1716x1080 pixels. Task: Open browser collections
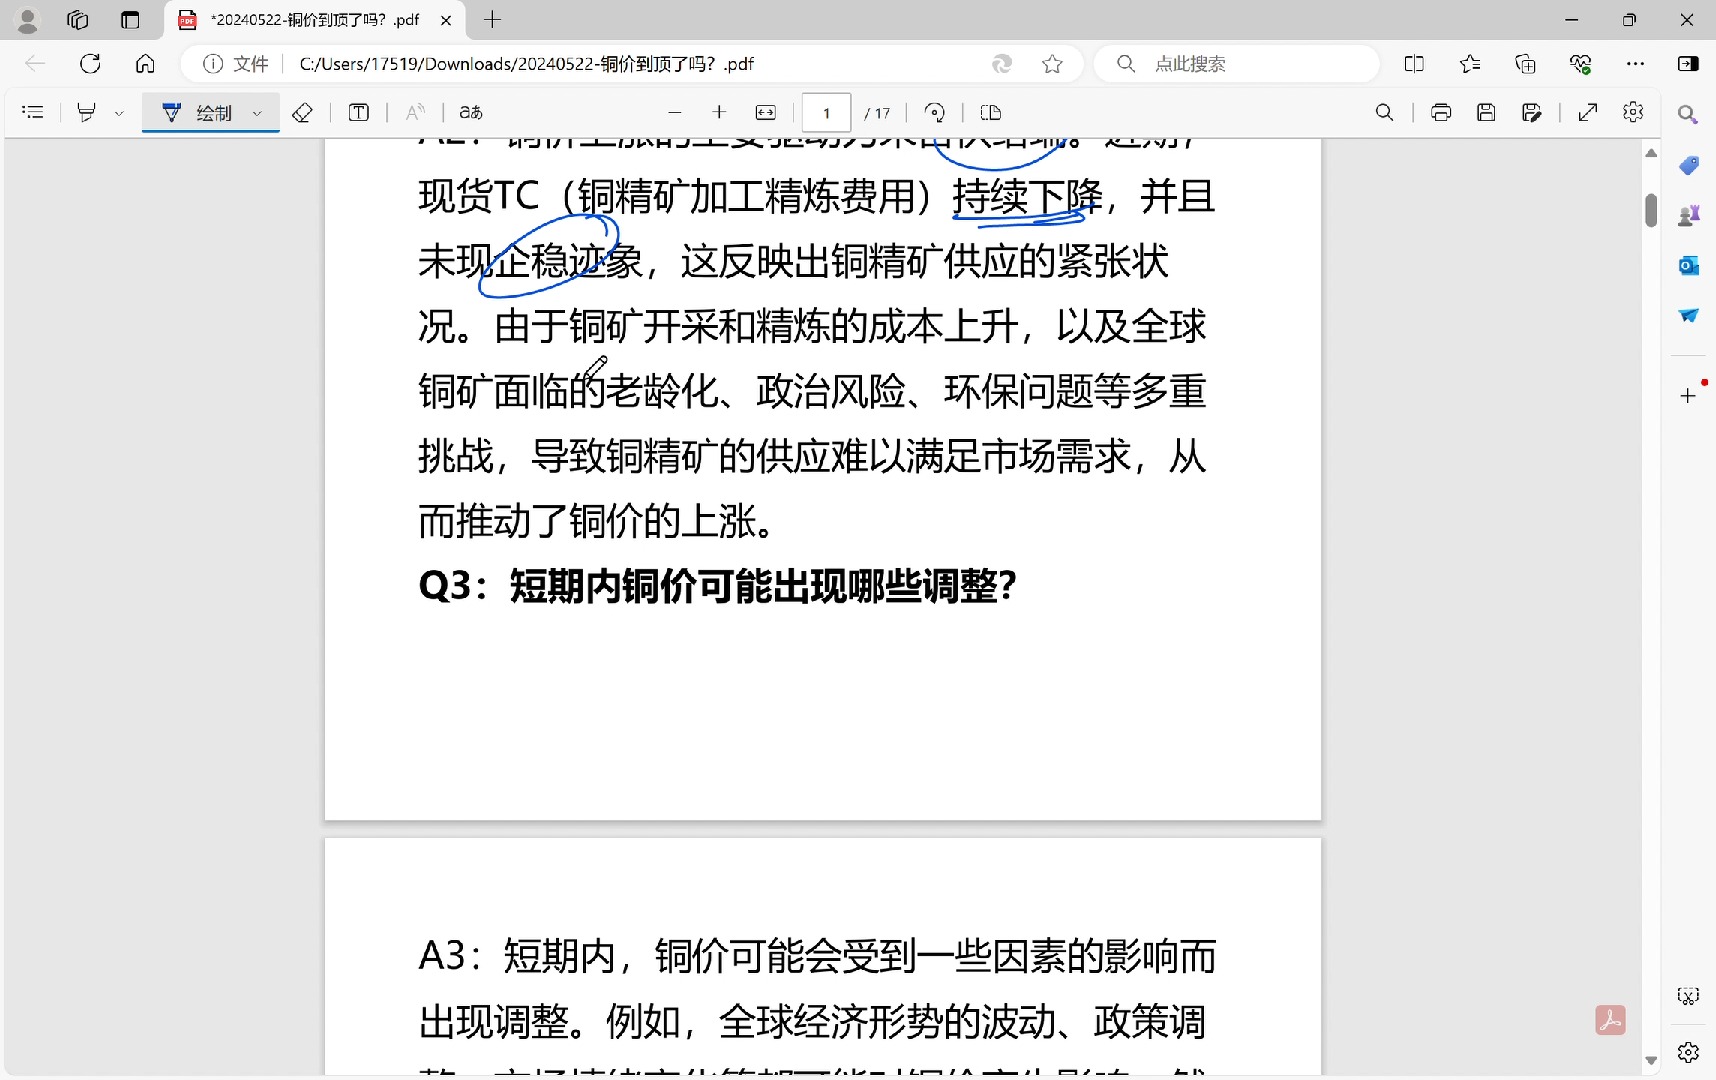tap(1525, 64)
